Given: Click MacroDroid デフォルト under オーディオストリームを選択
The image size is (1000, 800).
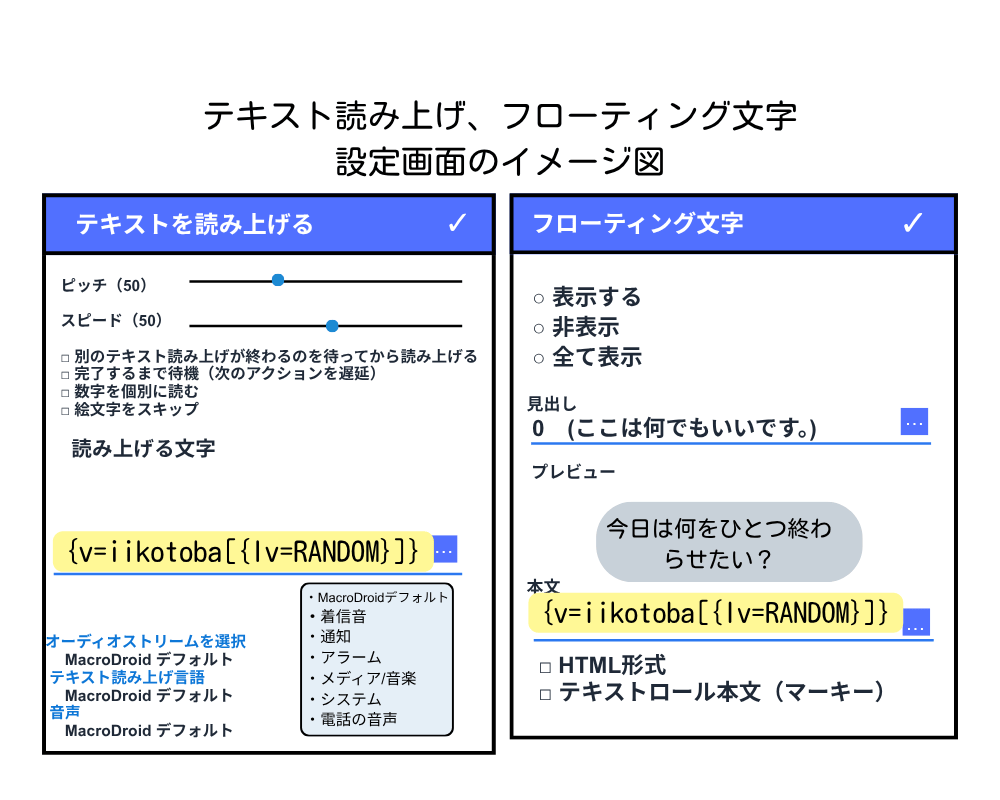Looking at the screenshot, I should tap(149, 659).
